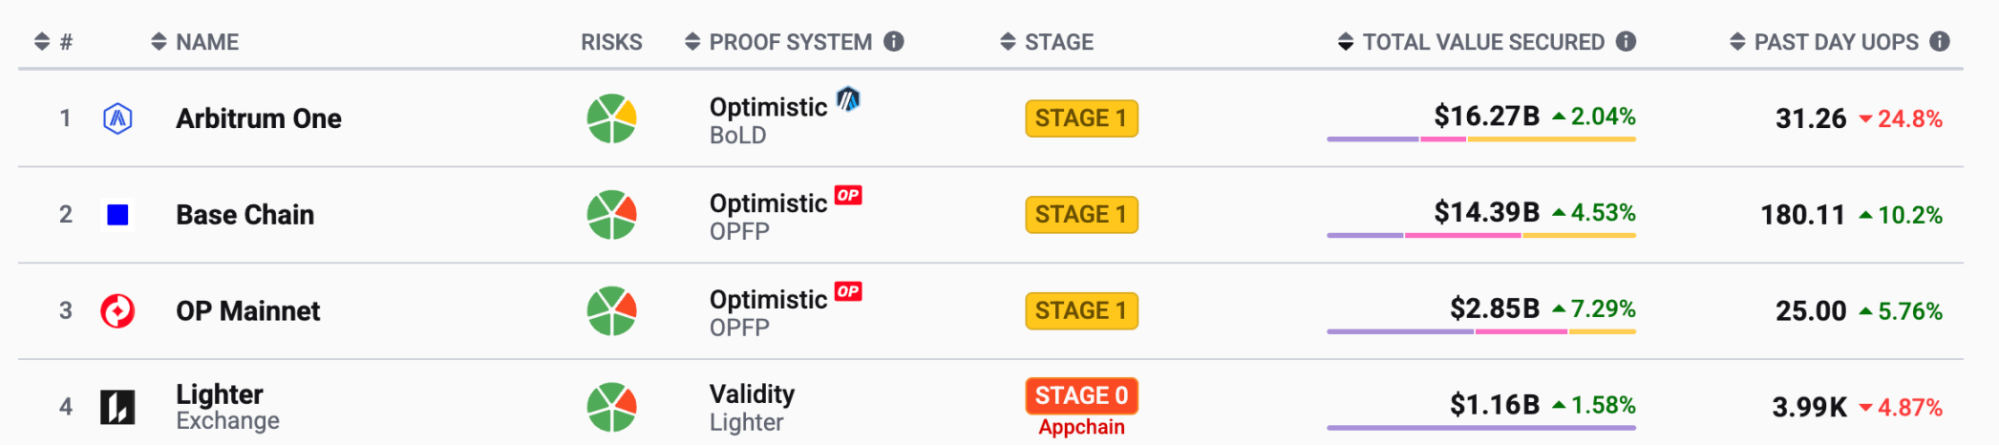The width and height of the screenshot is (1999, 446).
Task: Click the Lighter Exchange logo icon
Action: 118,407
